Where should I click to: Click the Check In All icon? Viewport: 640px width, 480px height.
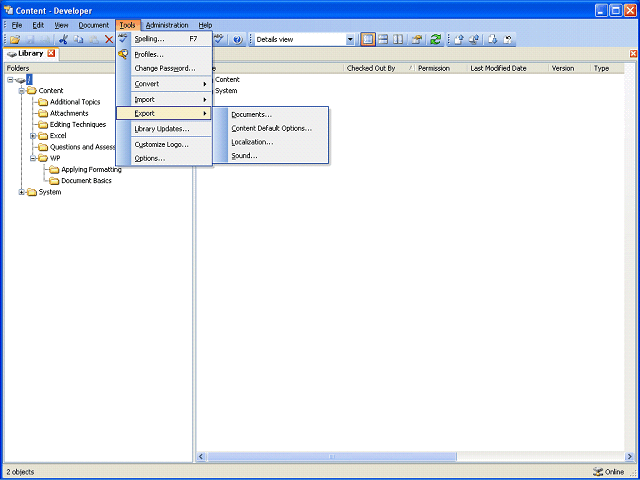[x=474, y=40]
